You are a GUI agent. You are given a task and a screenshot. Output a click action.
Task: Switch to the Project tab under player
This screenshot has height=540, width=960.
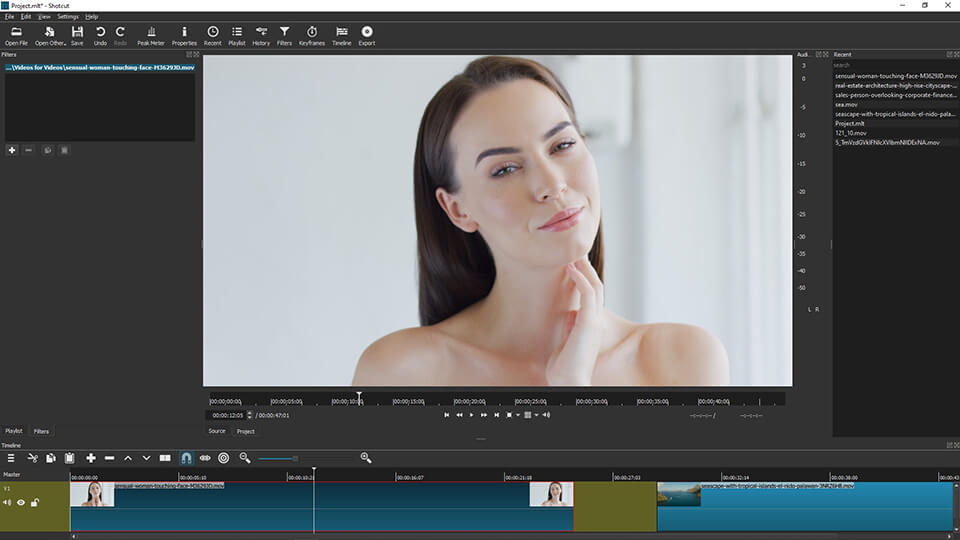(x=245, y=431)
